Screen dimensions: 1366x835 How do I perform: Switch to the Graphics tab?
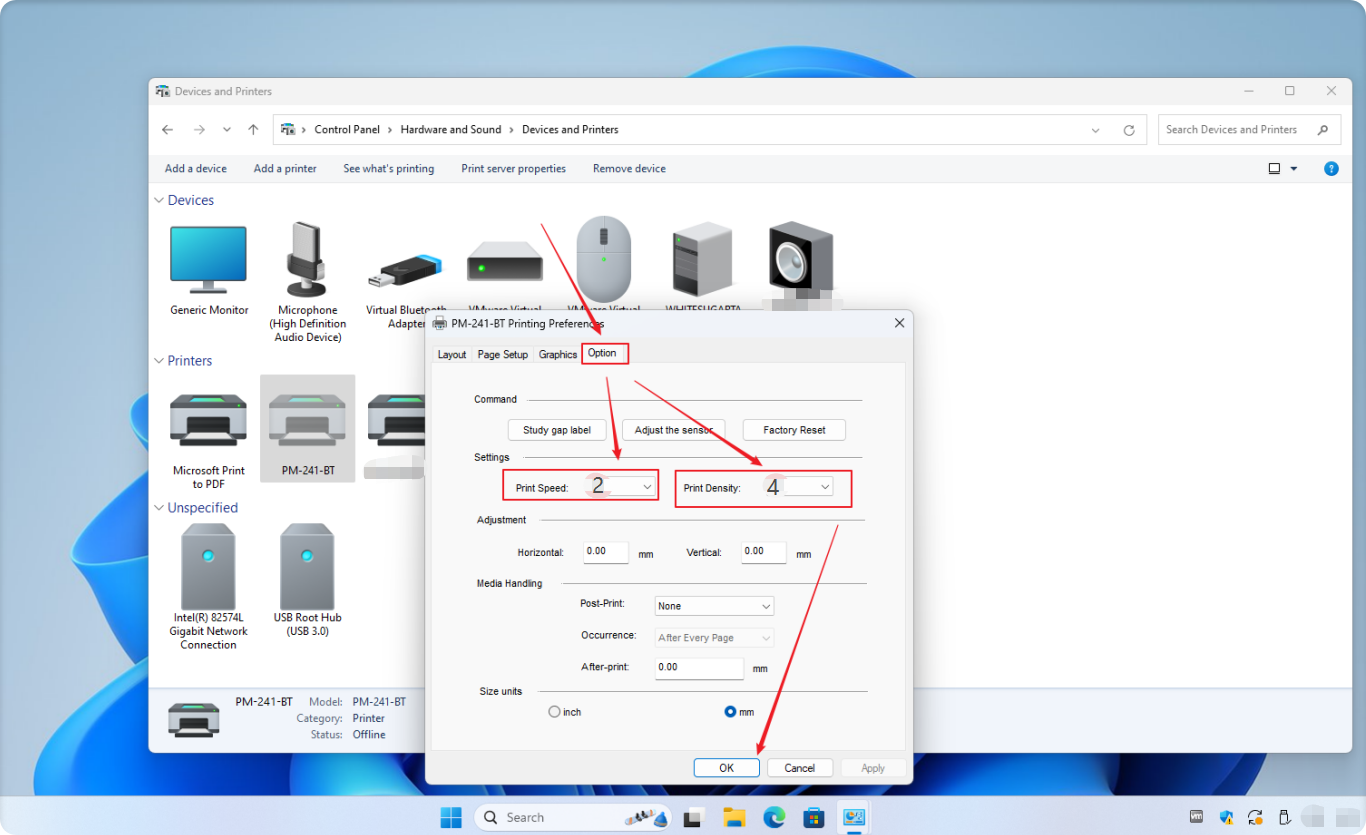pyautogui.click(x=558, y=355)
